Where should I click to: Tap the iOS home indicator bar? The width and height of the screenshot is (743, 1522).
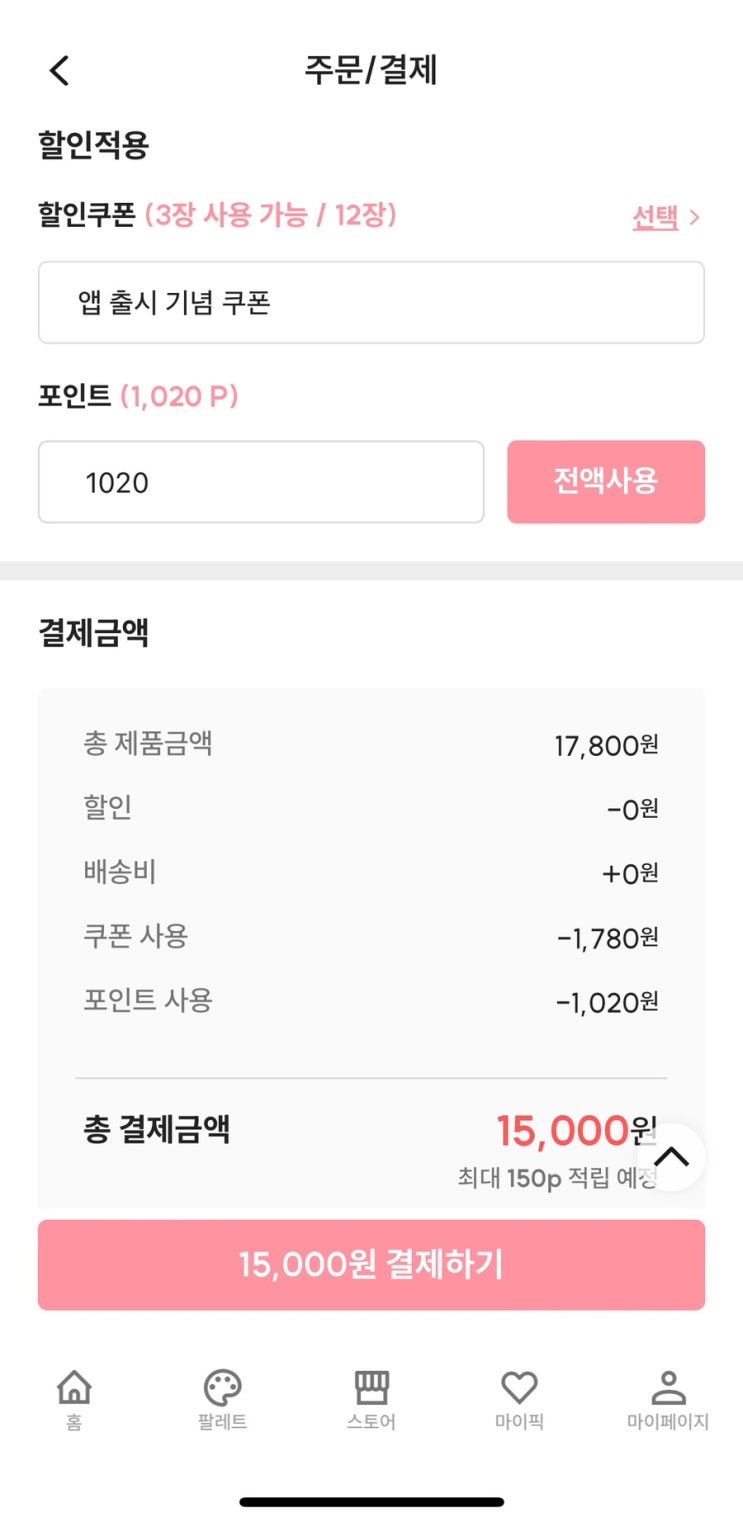click(x=371, y=1501)
